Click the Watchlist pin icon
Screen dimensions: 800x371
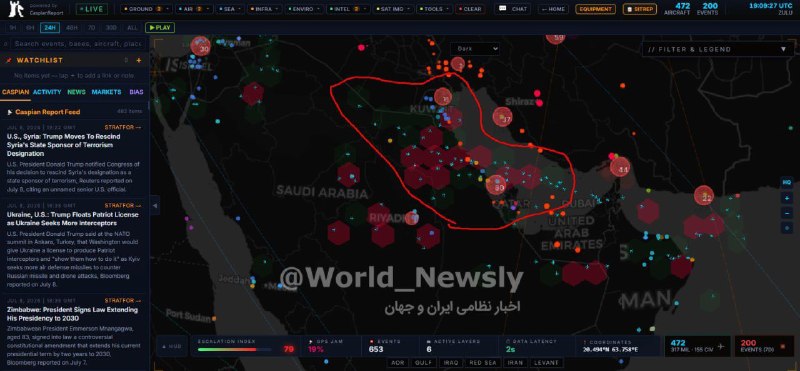pos(8,60)
